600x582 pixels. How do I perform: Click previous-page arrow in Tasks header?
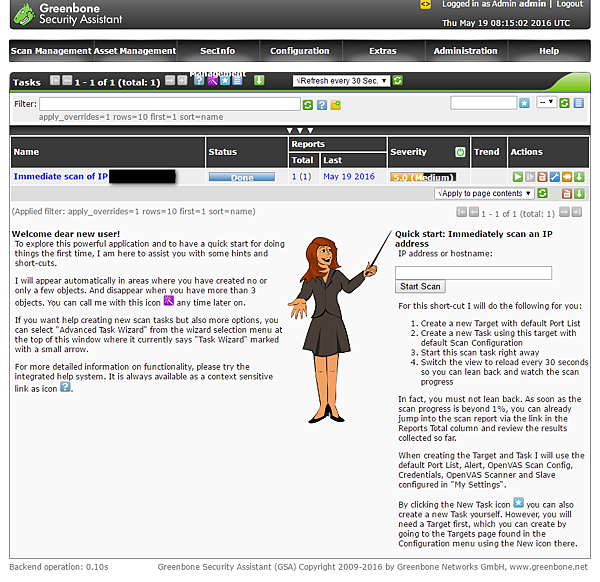(67, 81)
